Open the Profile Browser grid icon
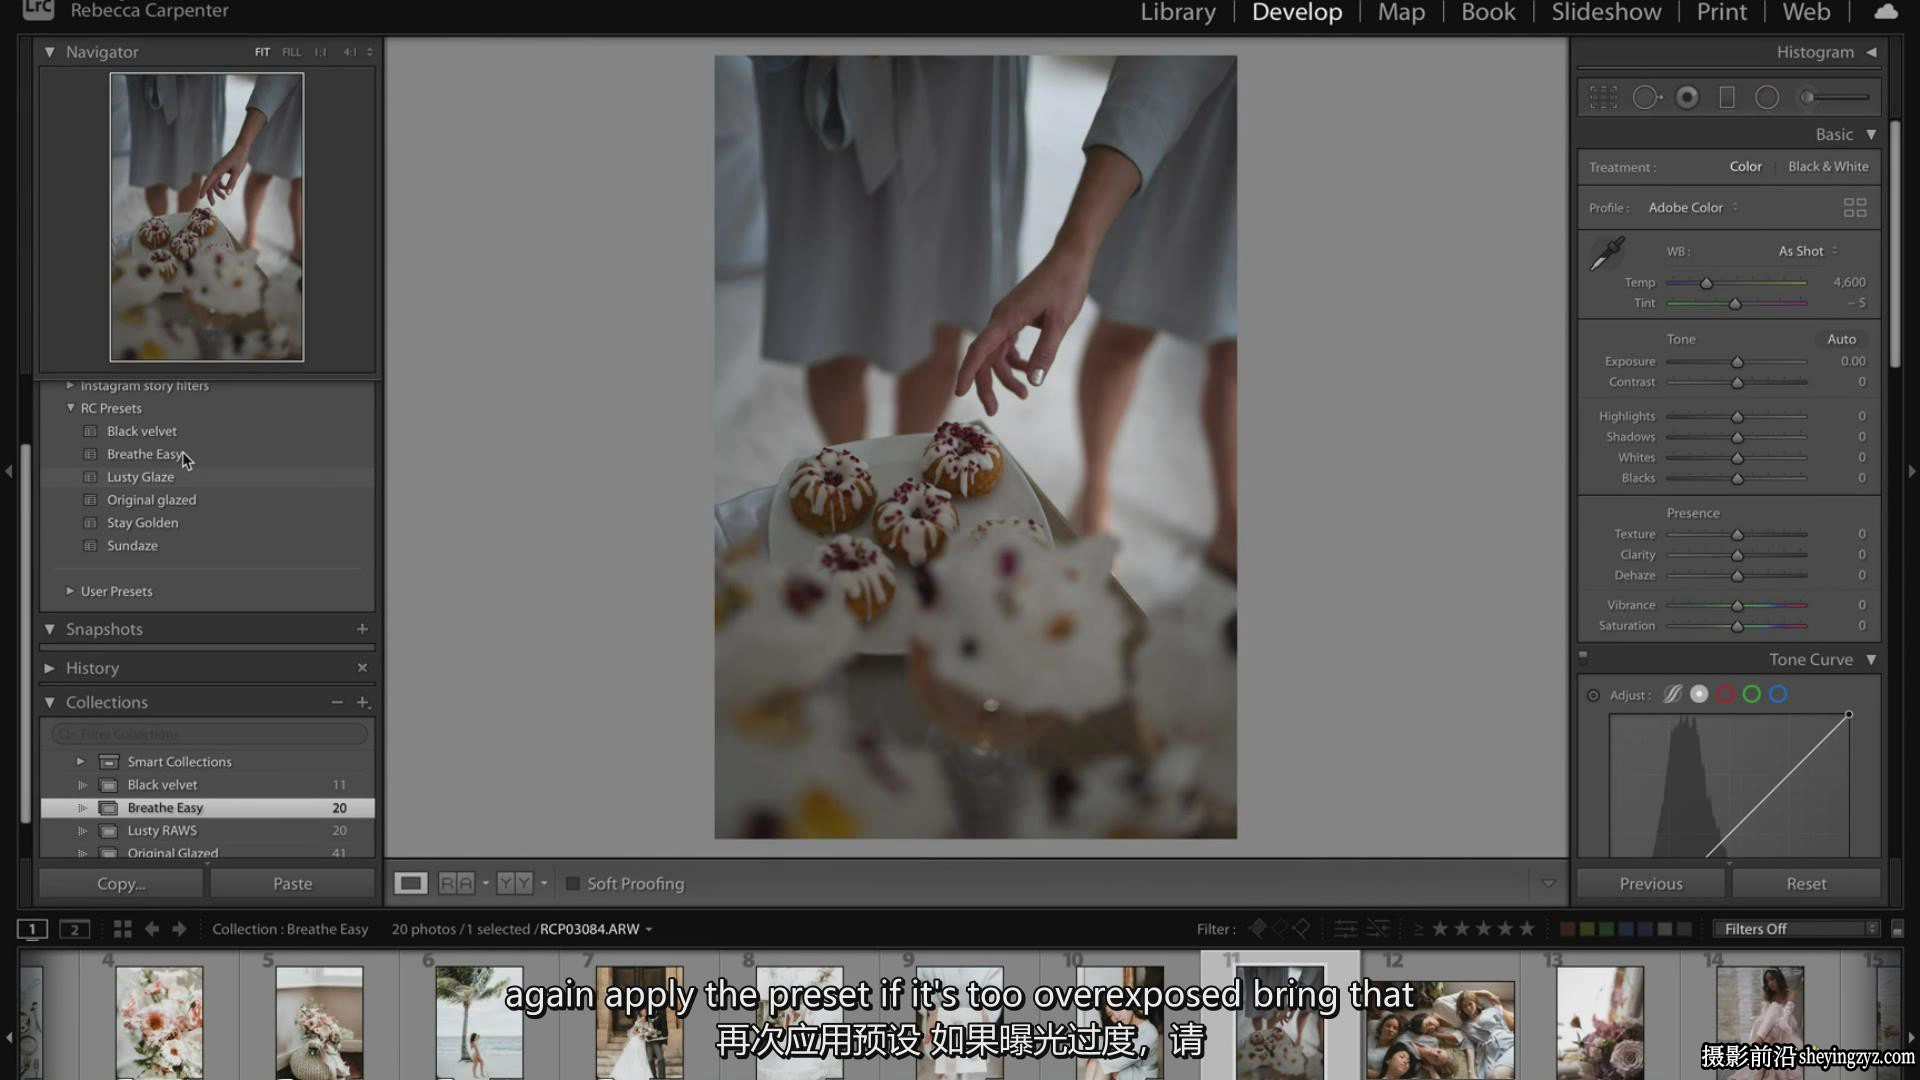Screen dimensions: 1920x1080 pos(1855,207)
